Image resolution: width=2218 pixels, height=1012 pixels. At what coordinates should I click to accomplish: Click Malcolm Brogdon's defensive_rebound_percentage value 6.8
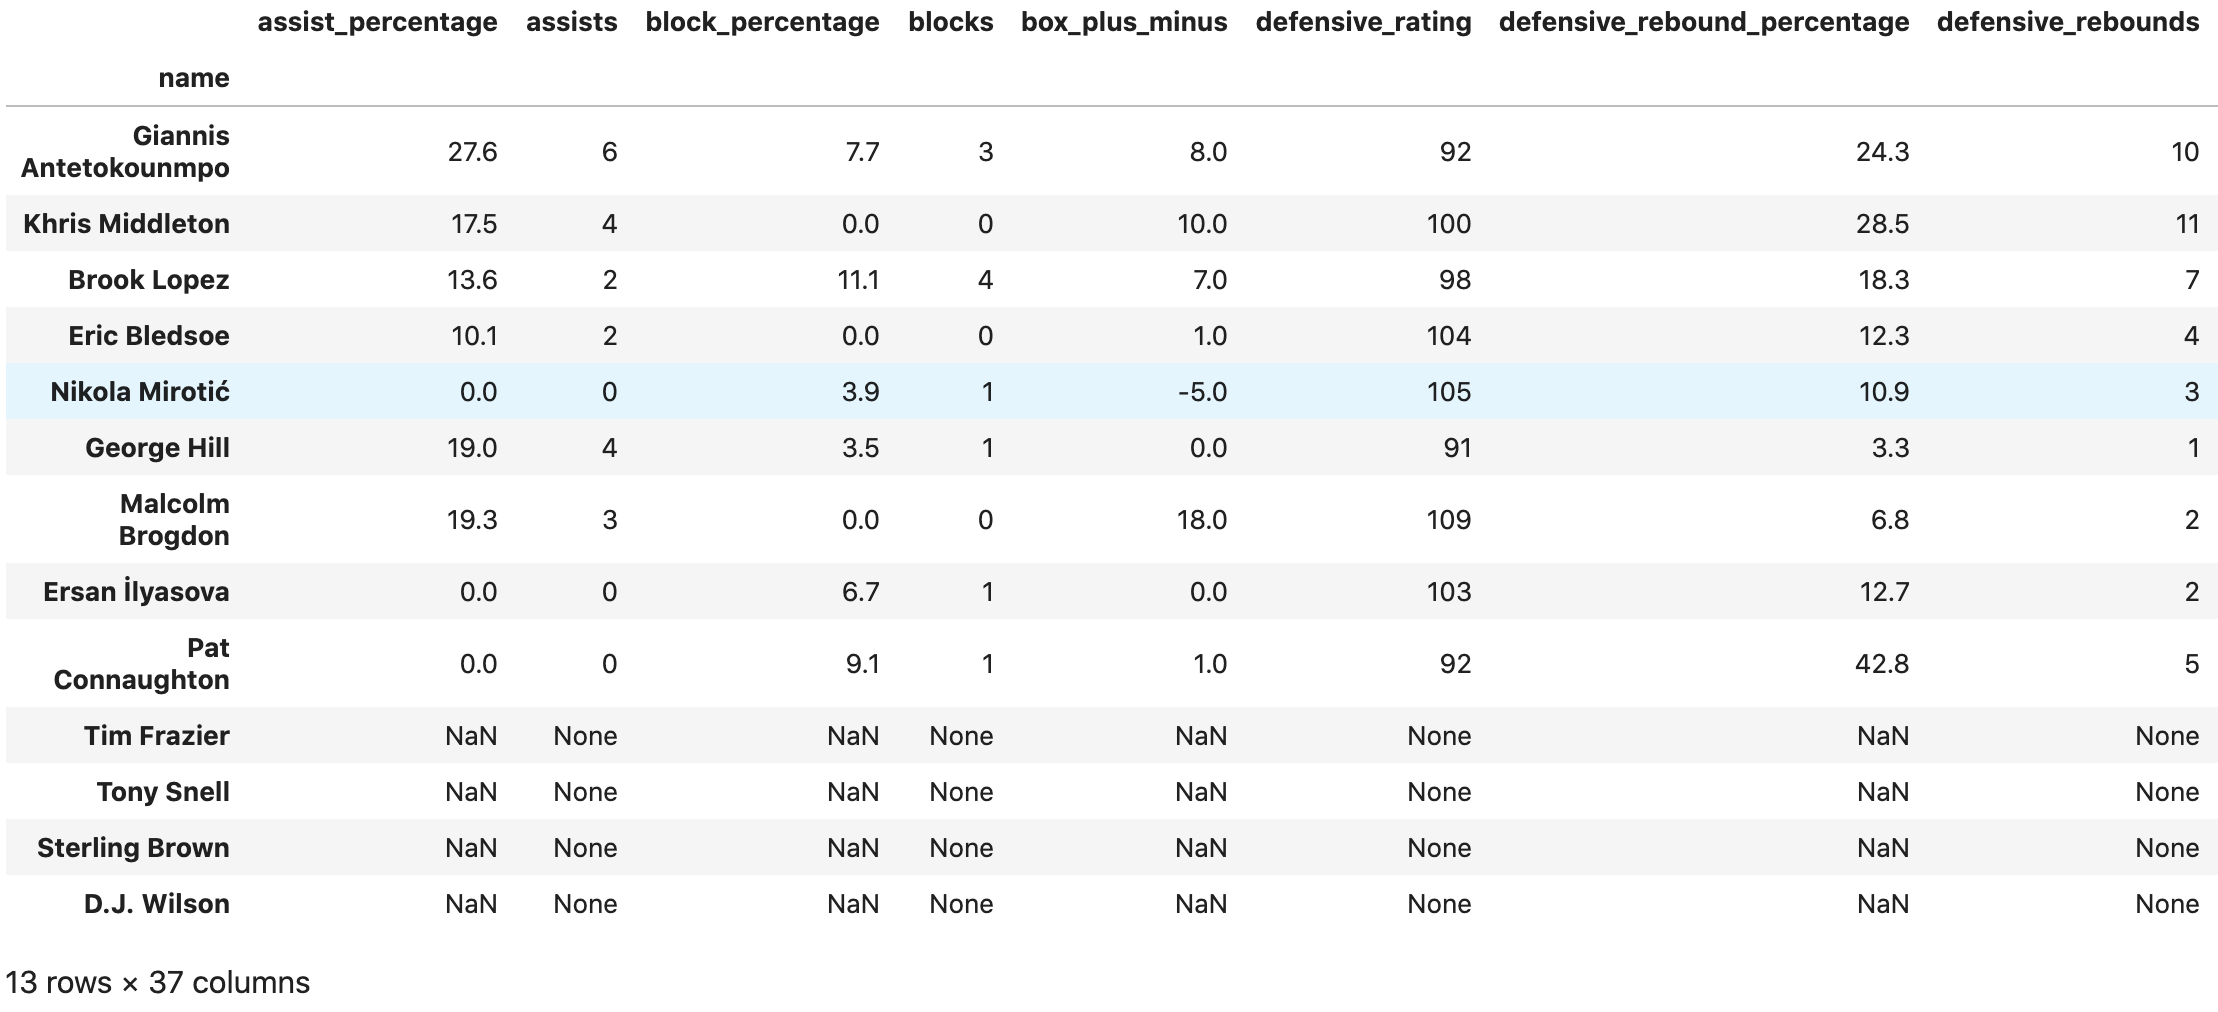click(x=1891, y=520)
